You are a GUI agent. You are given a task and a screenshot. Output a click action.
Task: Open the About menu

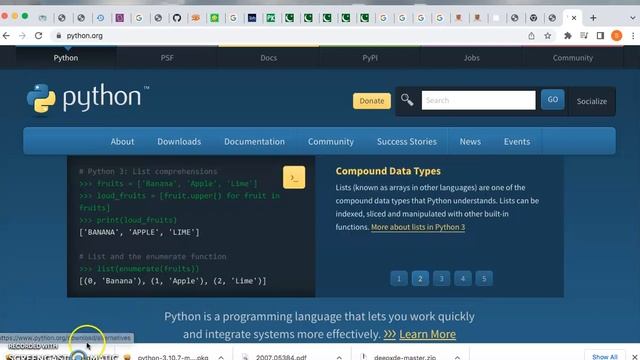tap(122, 142)
